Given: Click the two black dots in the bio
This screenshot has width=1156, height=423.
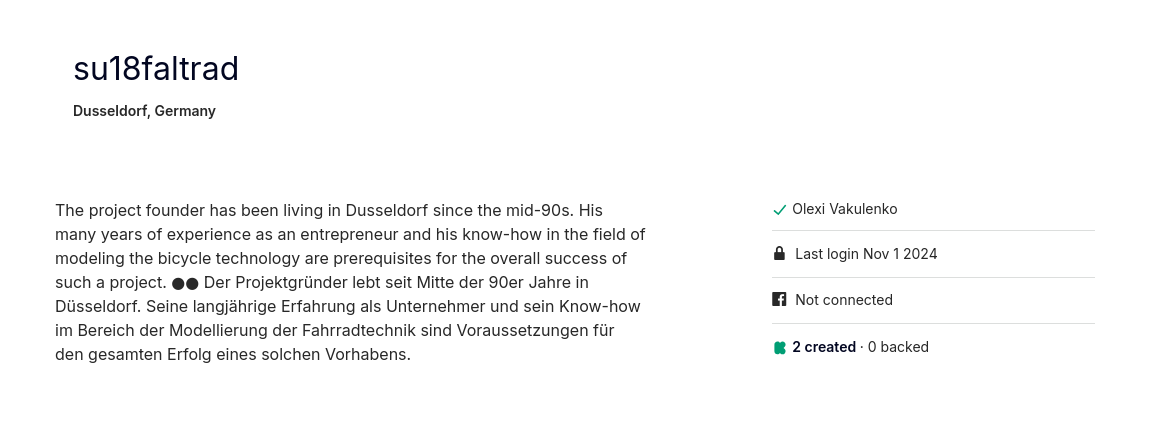Looking at the screenshot, I should [x=185, y=283].
